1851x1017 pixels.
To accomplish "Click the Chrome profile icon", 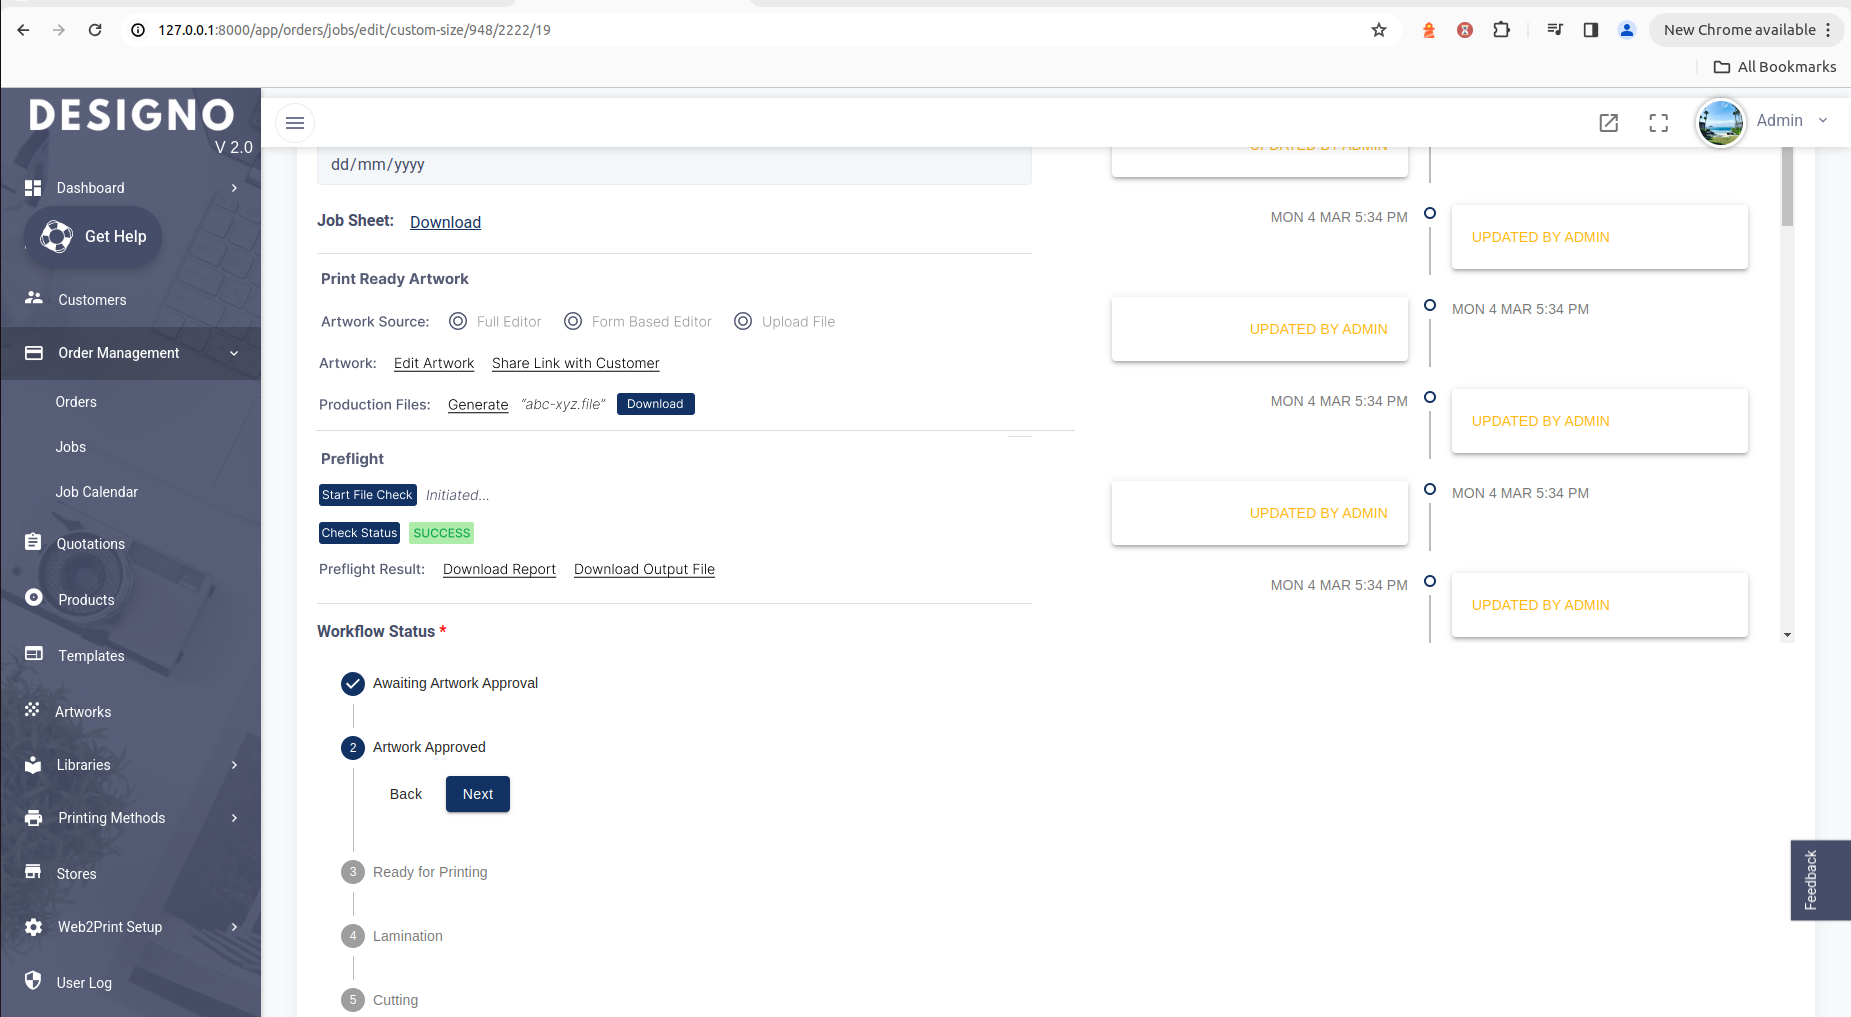I will (x=1627, y=30).
